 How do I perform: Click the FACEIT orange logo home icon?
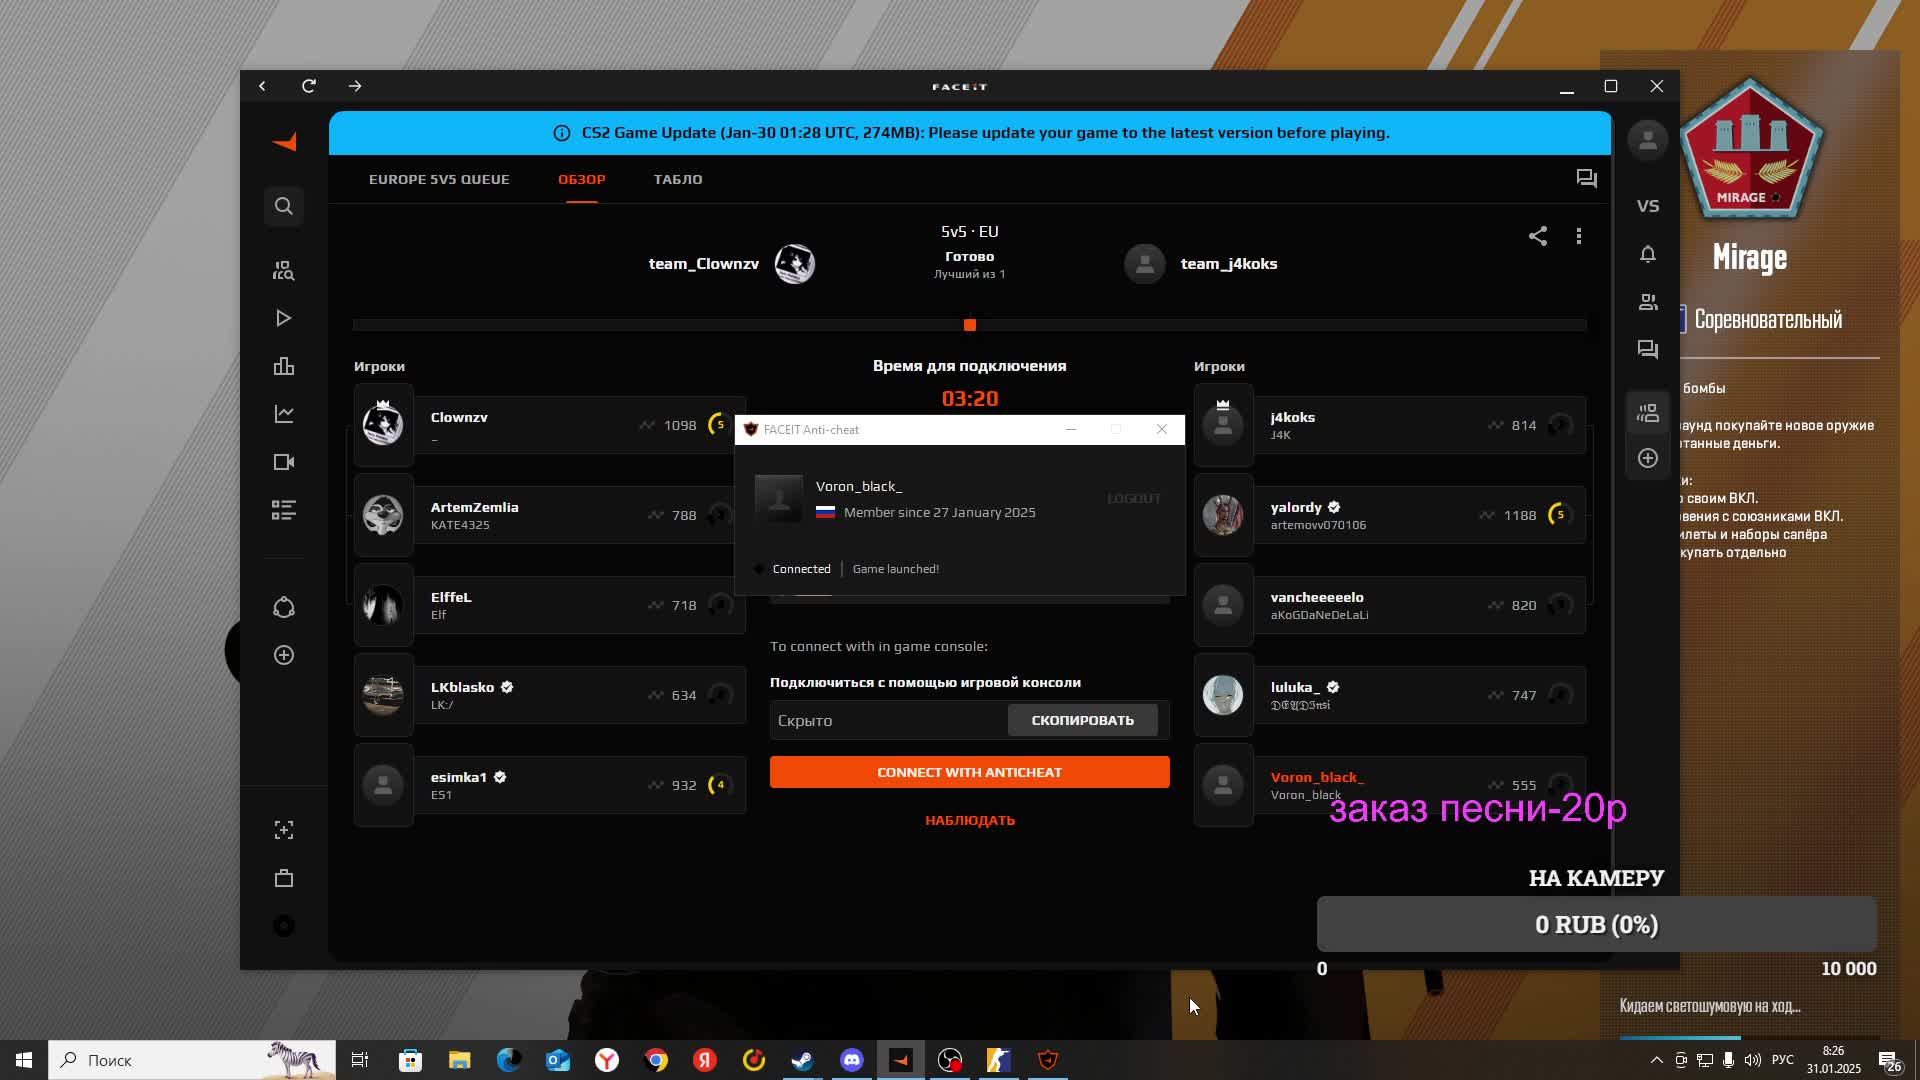pos(285,142)
